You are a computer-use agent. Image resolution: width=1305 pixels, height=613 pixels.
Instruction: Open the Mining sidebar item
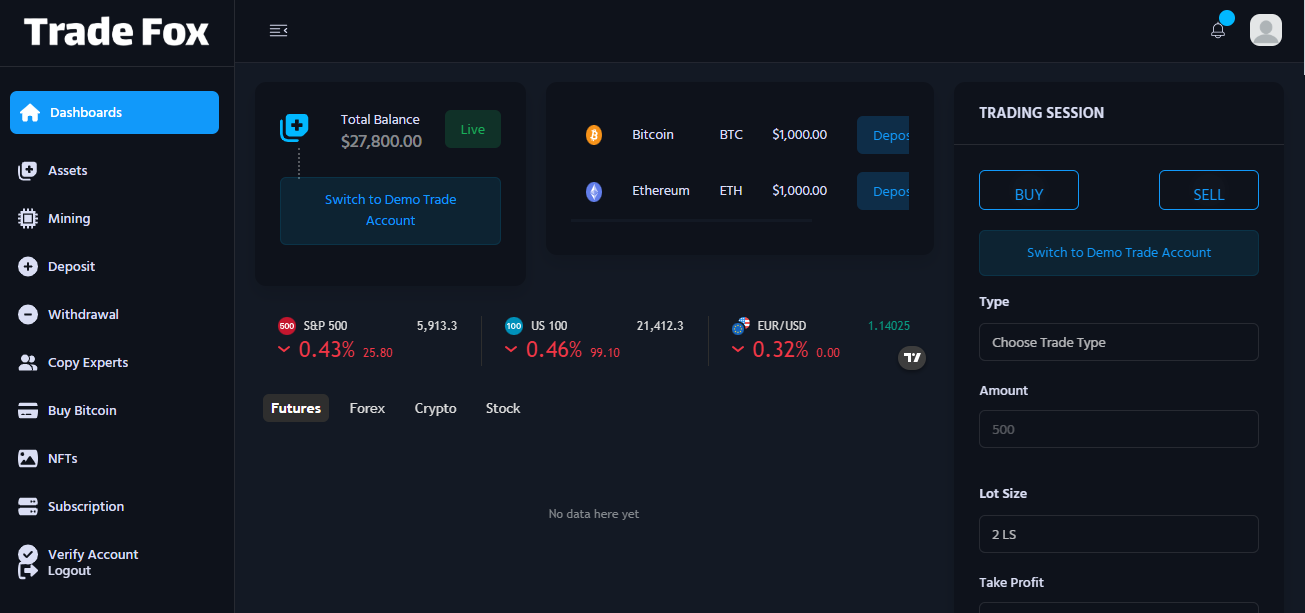68,219
